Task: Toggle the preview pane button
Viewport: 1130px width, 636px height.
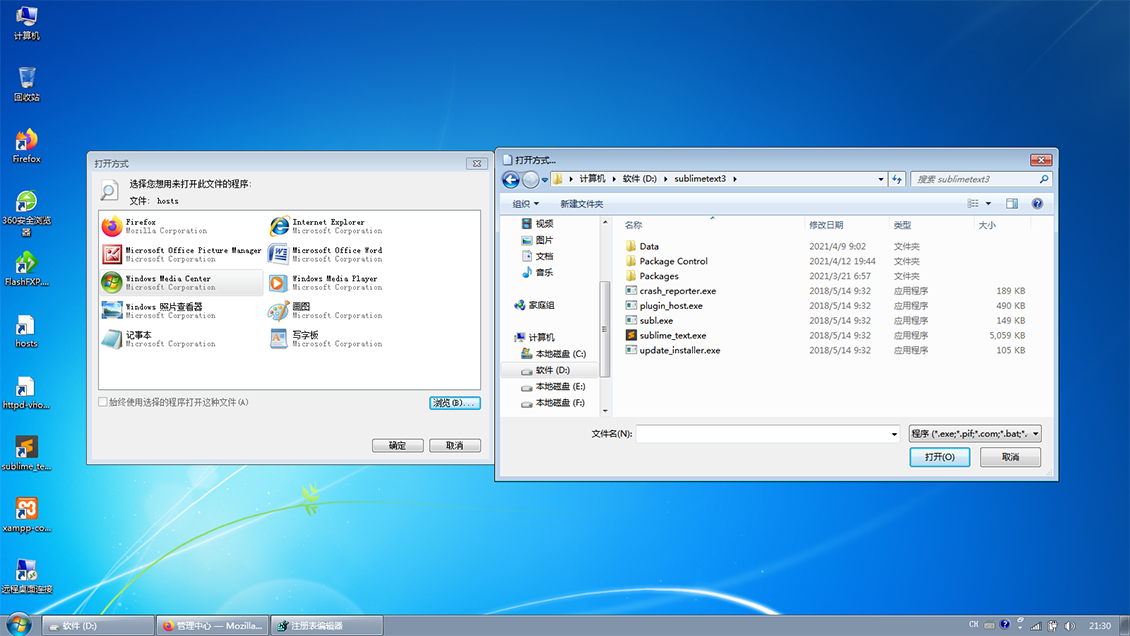Action: pyautogui.click(x=1012, y=204)
